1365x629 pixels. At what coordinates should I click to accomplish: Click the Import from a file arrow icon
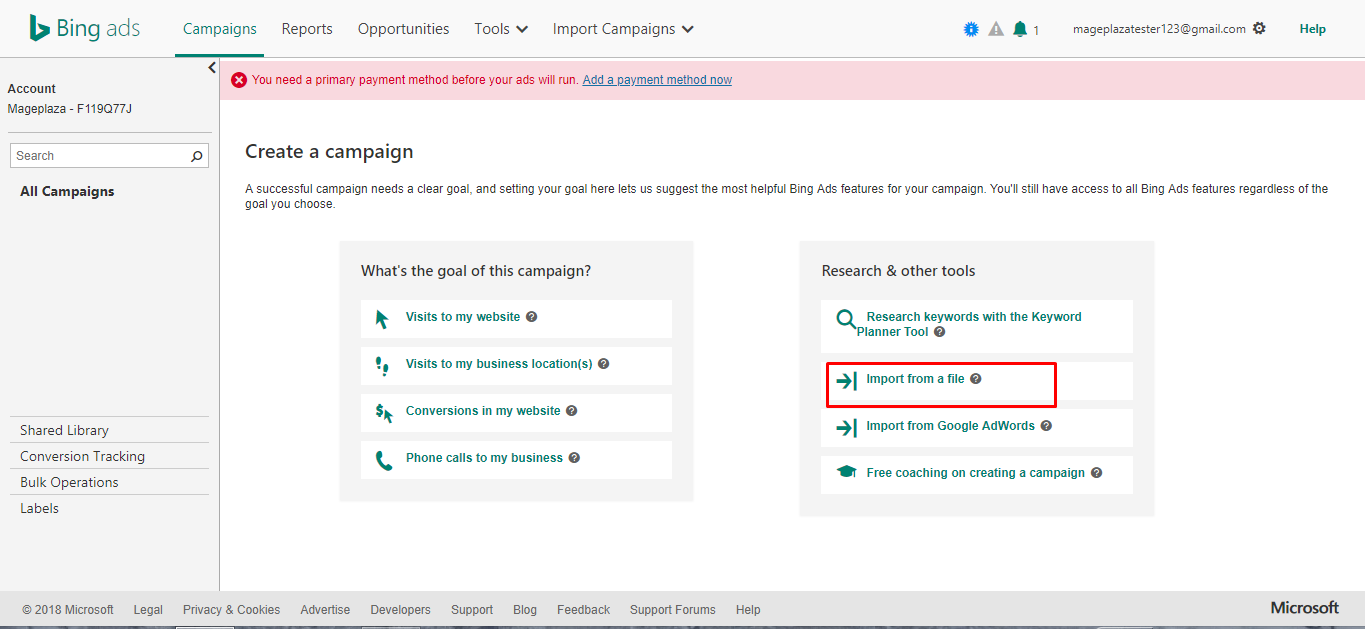point(846,381)
